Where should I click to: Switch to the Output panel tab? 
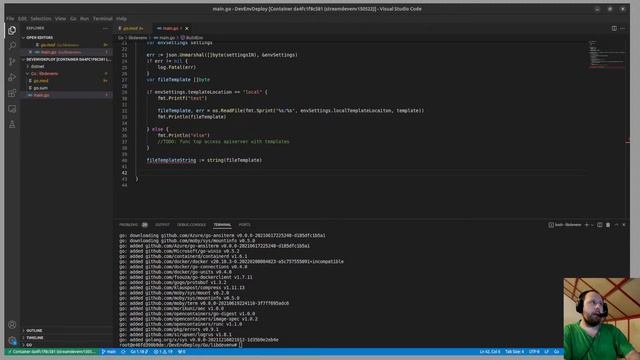point(162,225)
